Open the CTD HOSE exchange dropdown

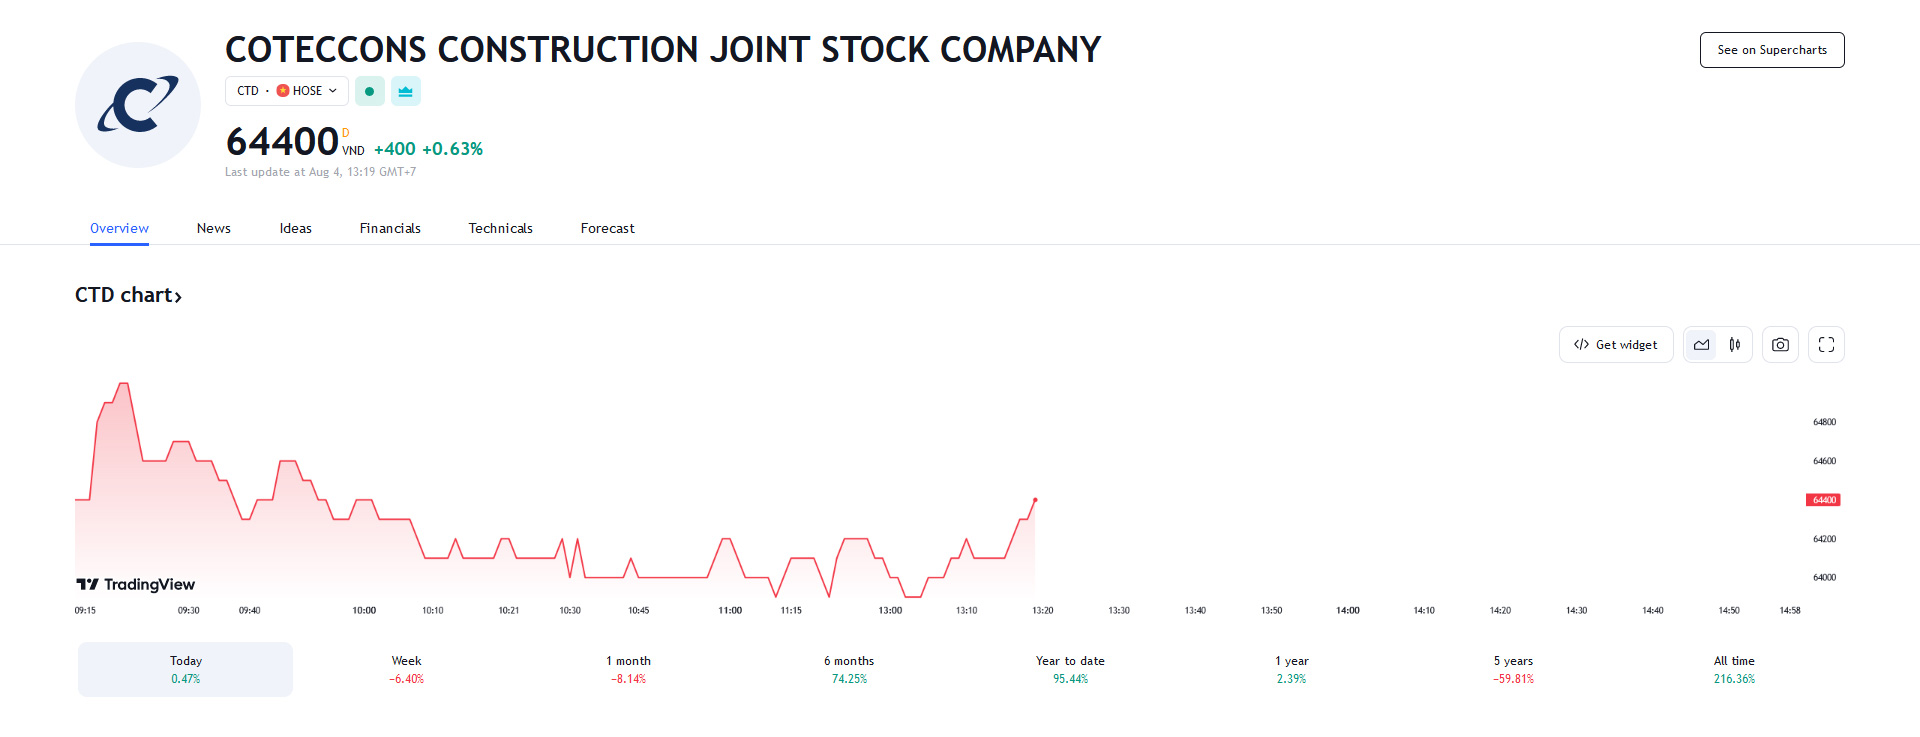[x=287, y=91]
